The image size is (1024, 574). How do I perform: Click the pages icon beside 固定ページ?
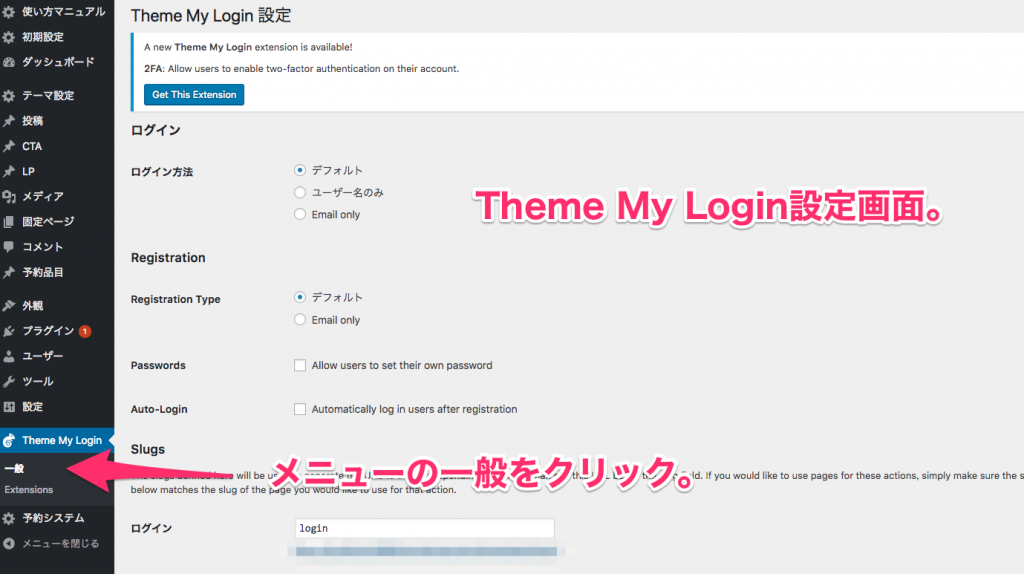tap(8, 222)
